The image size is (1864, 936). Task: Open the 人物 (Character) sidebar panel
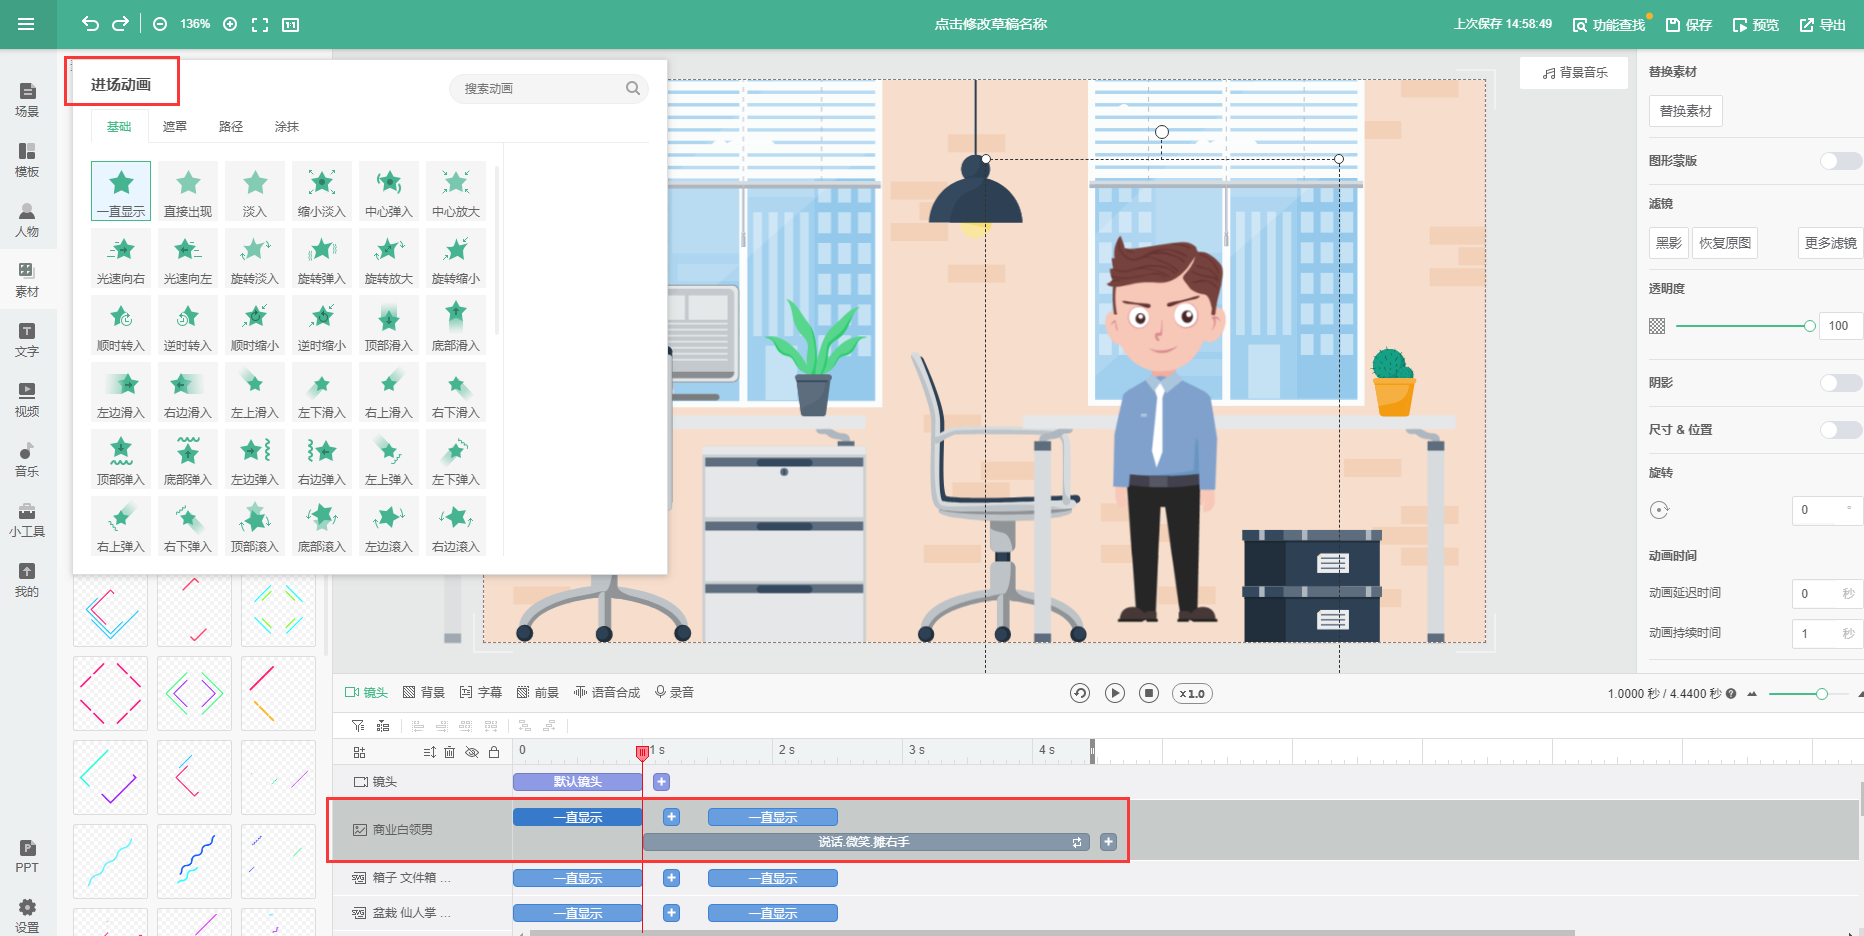(x=27, y=220)
